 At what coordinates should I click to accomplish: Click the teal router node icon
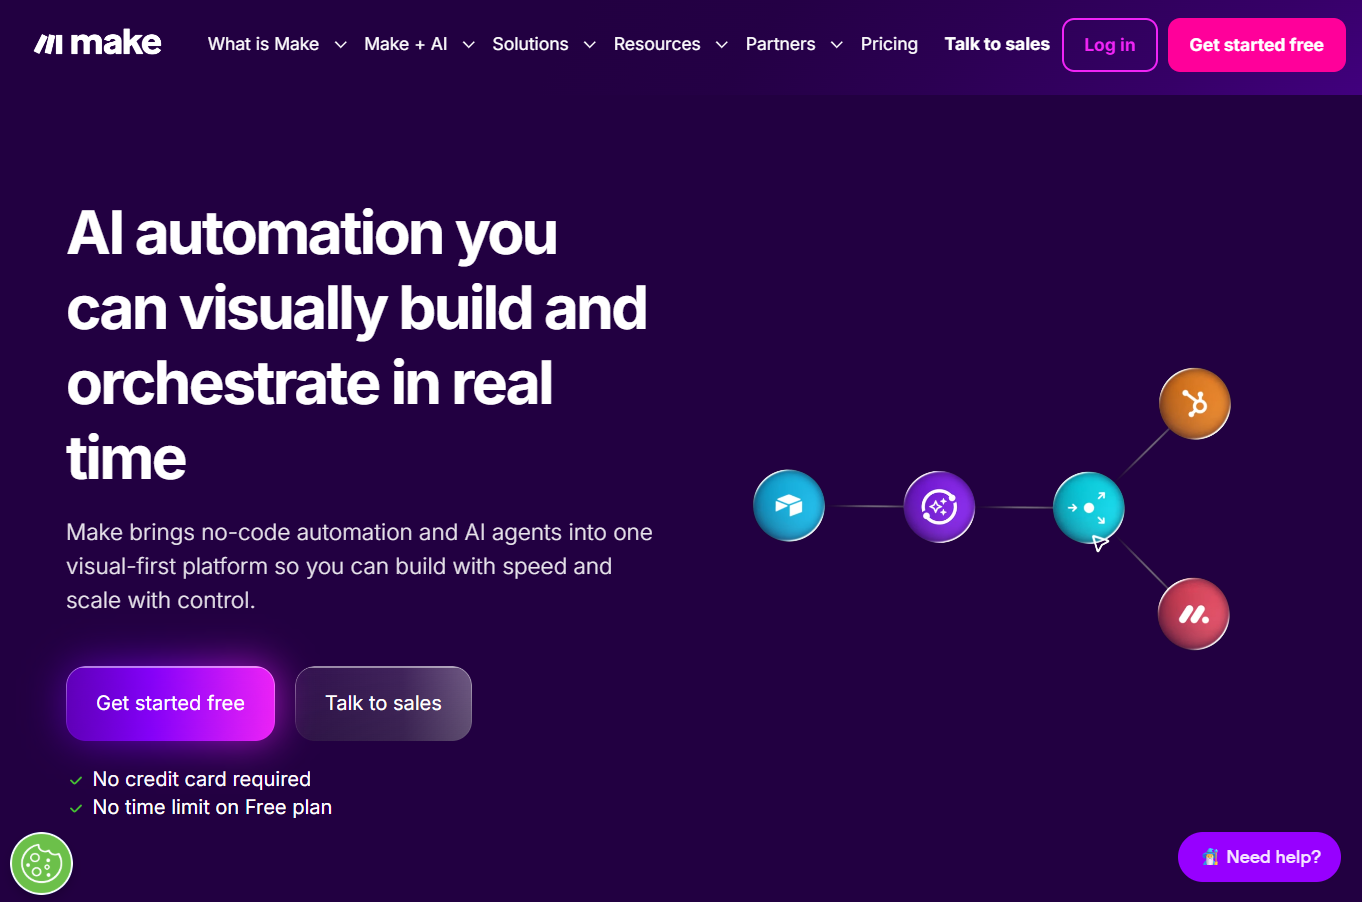pyautogui.click(x=1088, y=508)
